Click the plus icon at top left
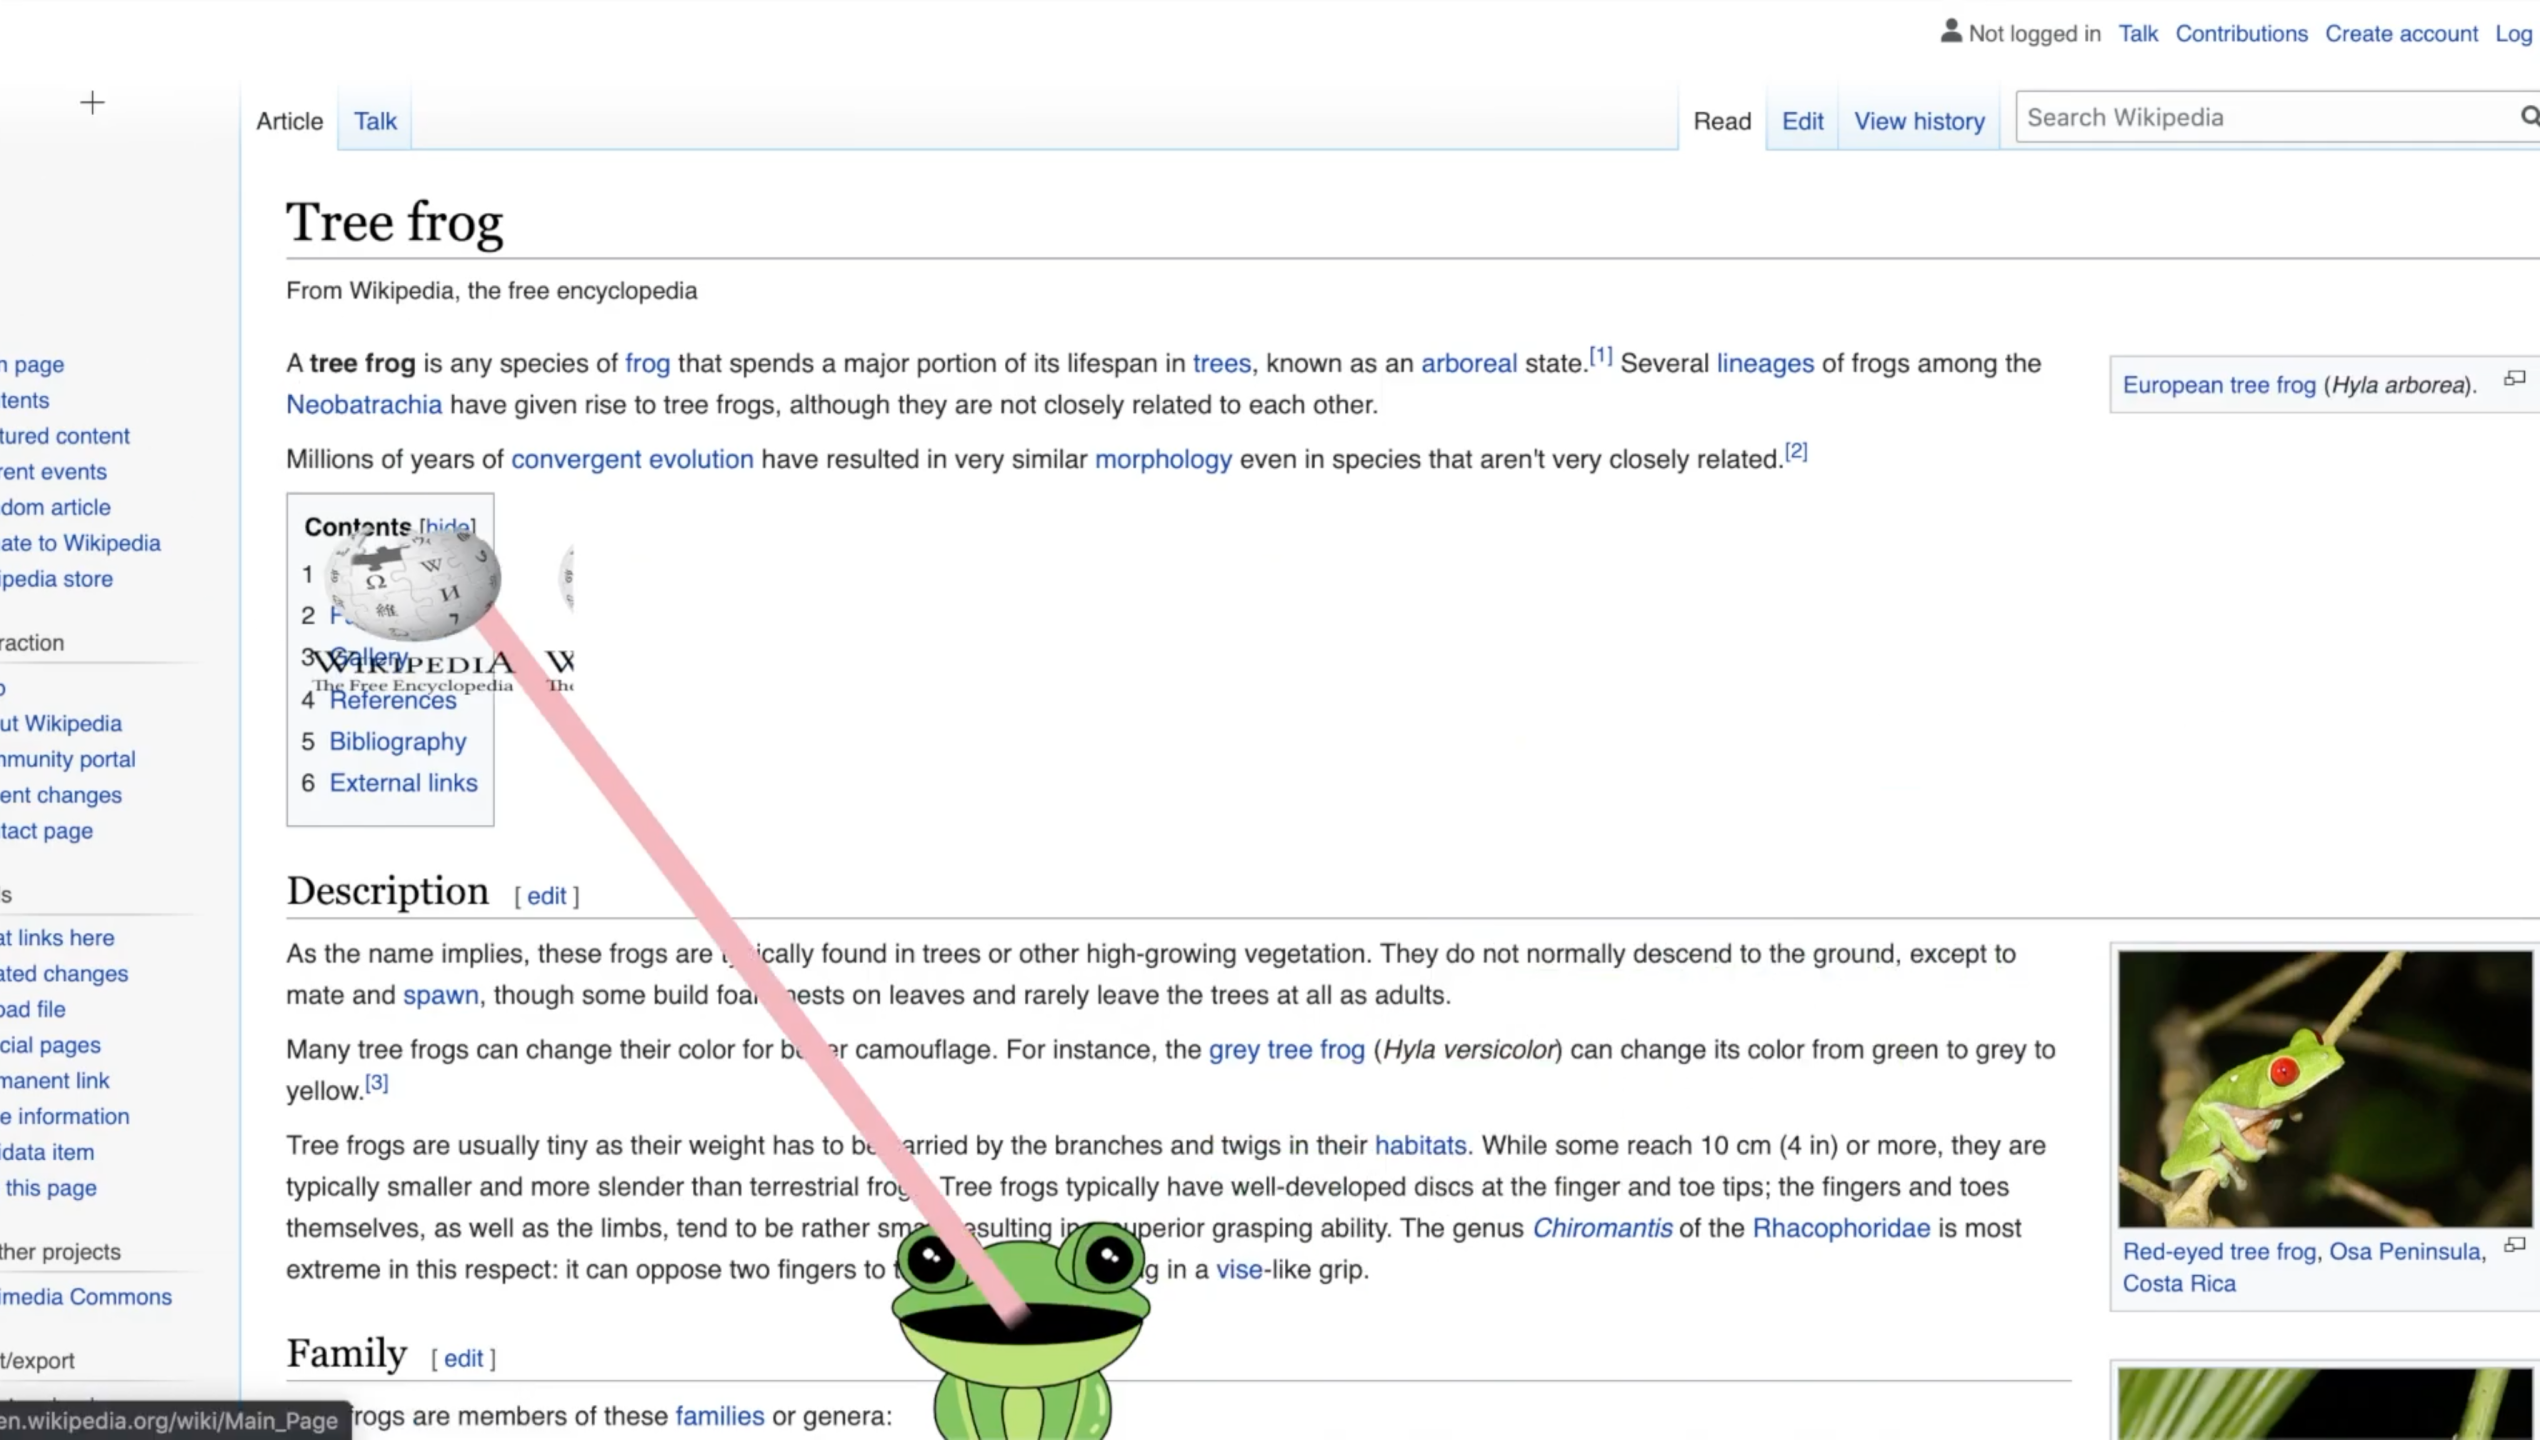Image resolution: width=2540 pixels, height=1440 pixels. pyautogui.click(x=92, y=103)
